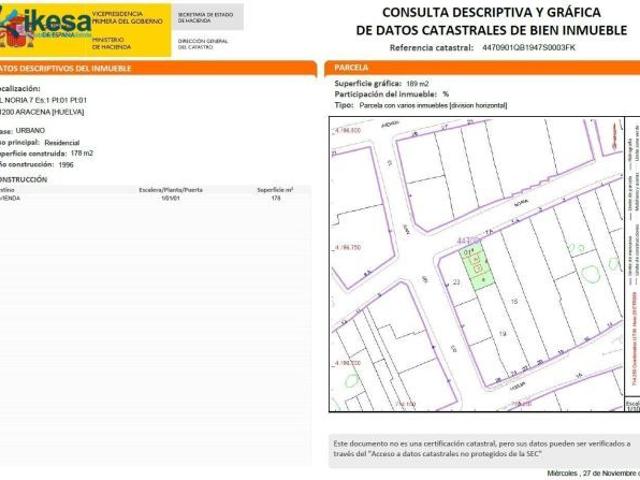Click parcel number 23 on the map
Screen dimensions: 640x480
(456, 282)
